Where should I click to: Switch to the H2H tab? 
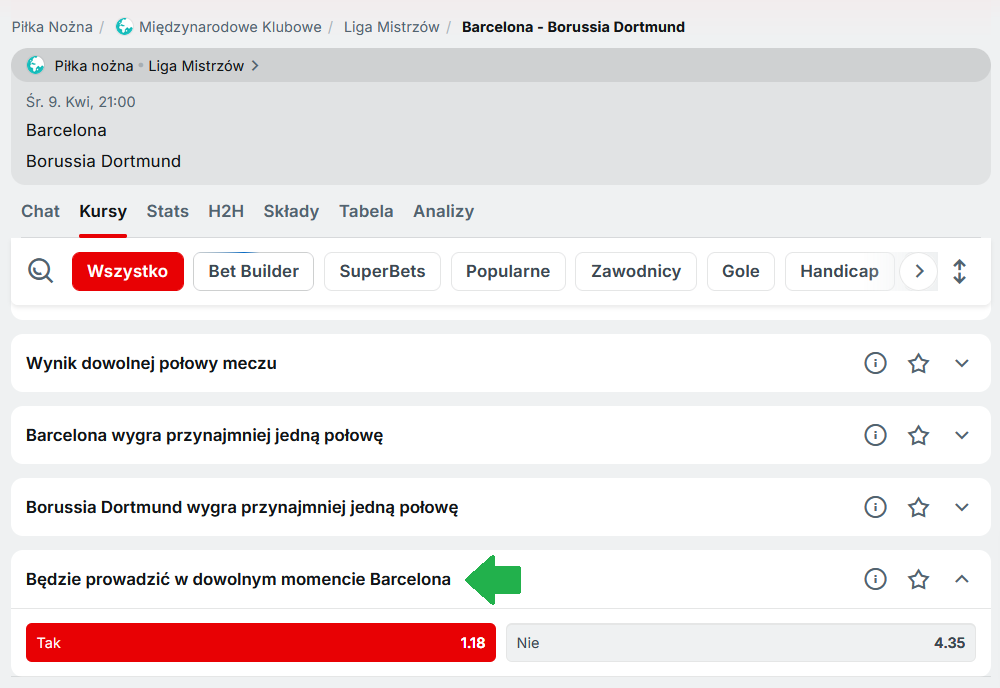226,211
